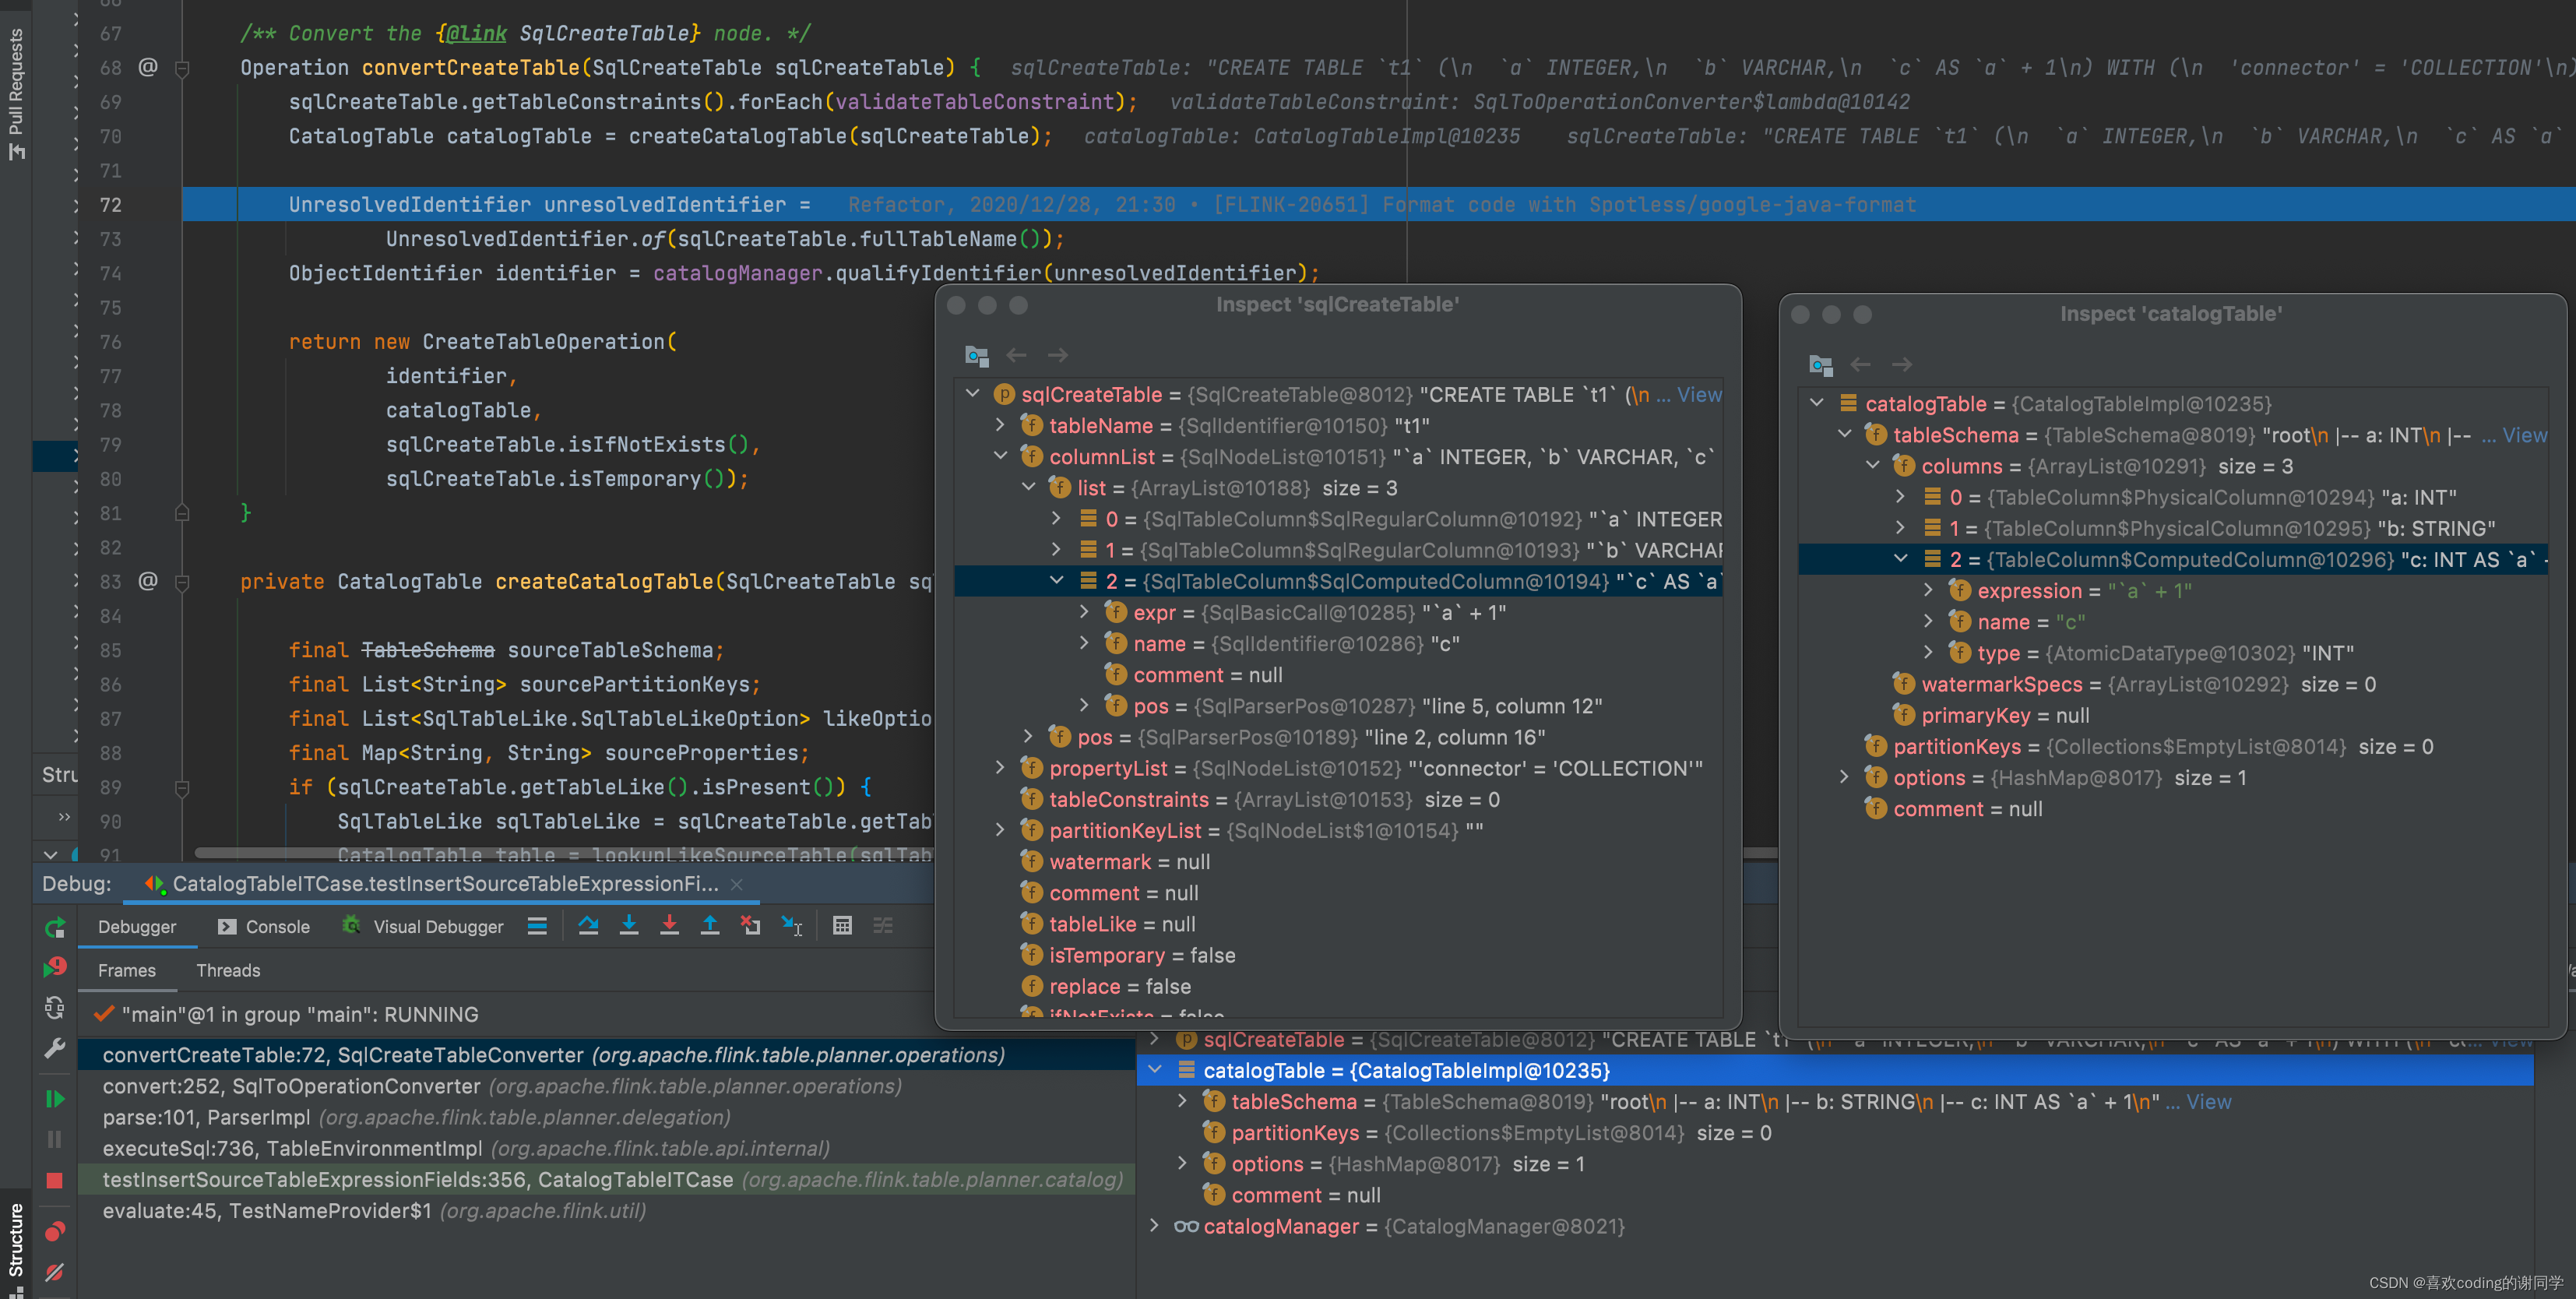Open View Breakpoints double red circles
This screenshot has height=1299, width=2576.
click(x=55, y=1230)
